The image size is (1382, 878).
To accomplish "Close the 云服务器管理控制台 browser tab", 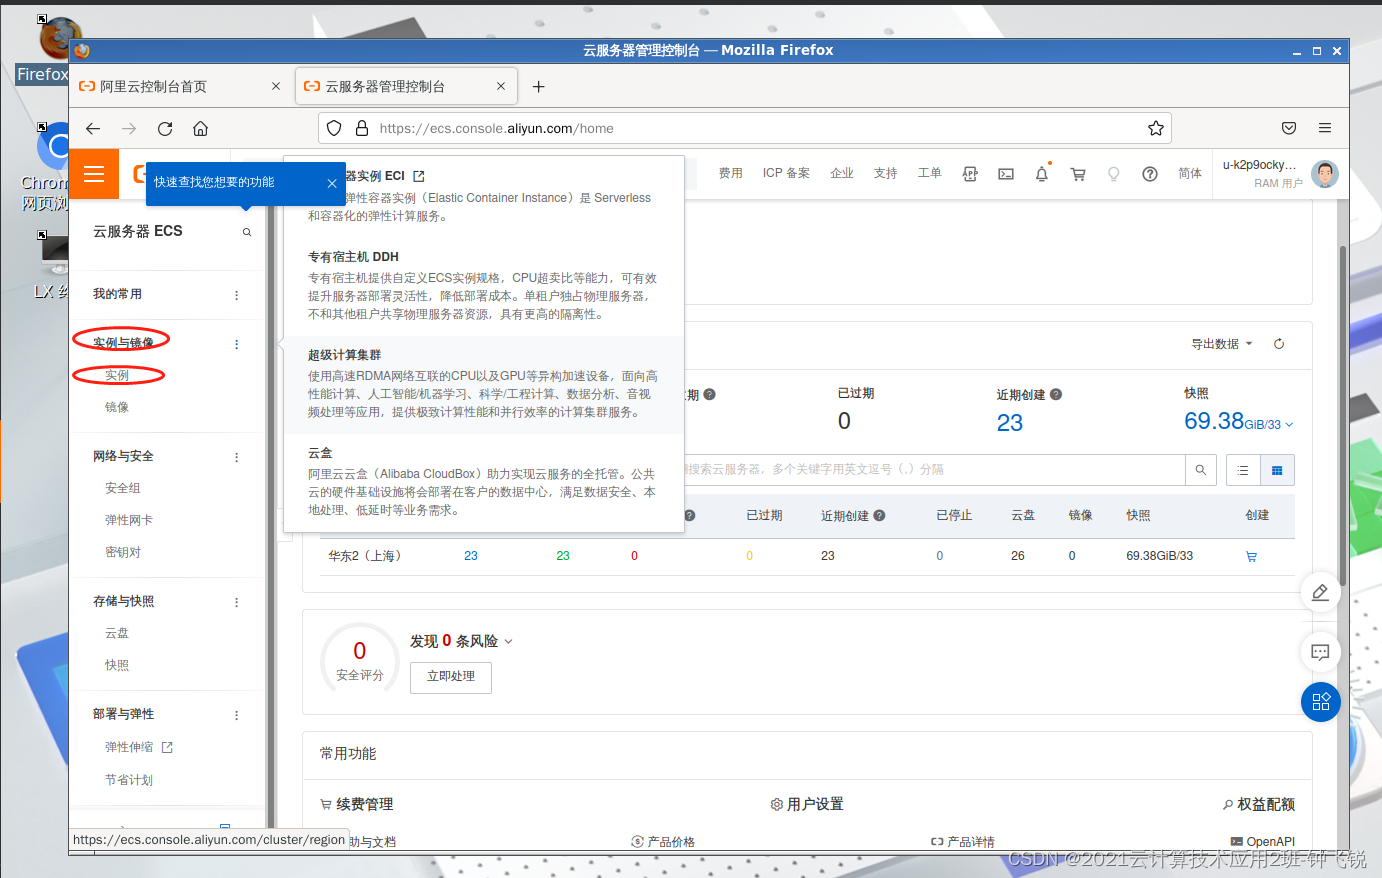I will coord(501,87).
